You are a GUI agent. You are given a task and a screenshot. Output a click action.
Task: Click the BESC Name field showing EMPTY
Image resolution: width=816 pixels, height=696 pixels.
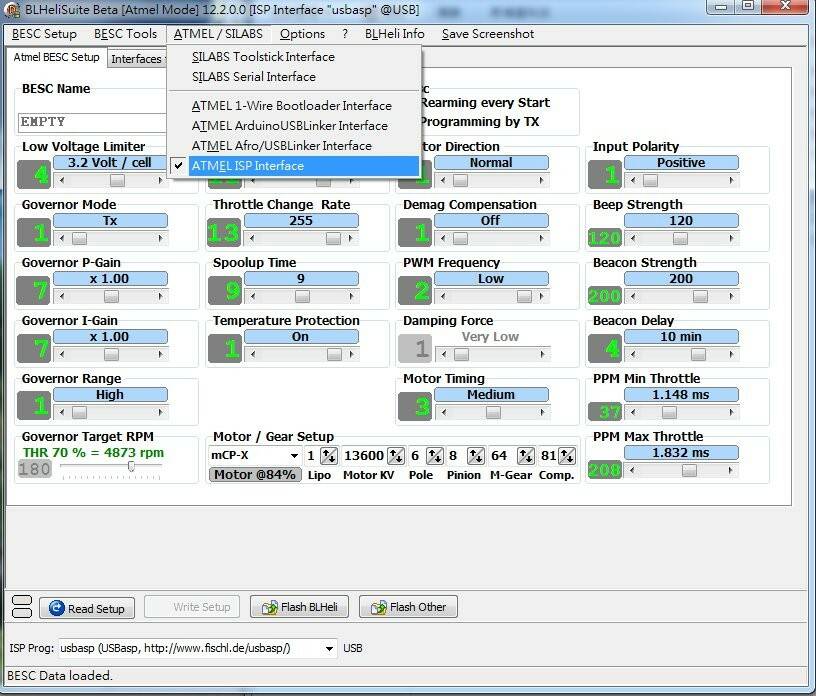click(x=92, y=122)
